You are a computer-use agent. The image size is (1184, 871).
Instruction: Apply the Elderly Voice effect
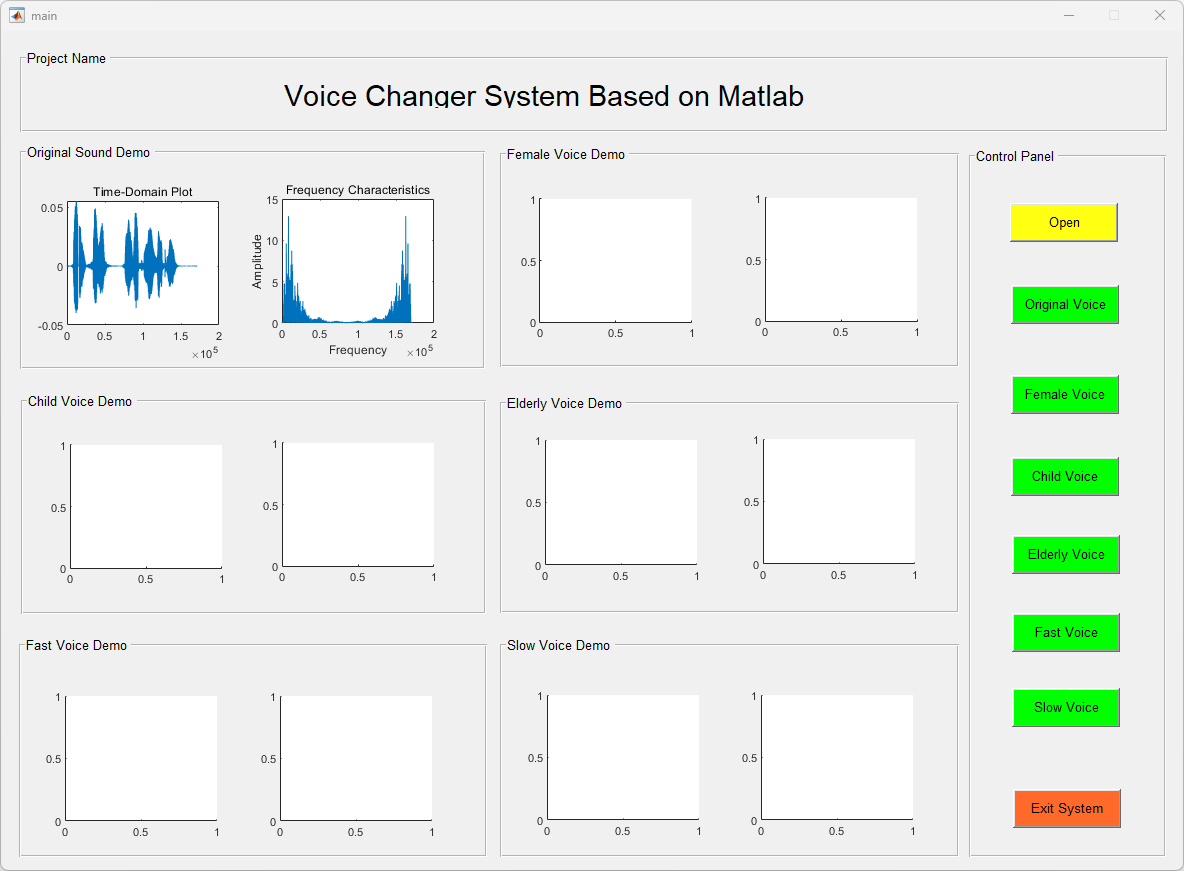point(1065,554)
